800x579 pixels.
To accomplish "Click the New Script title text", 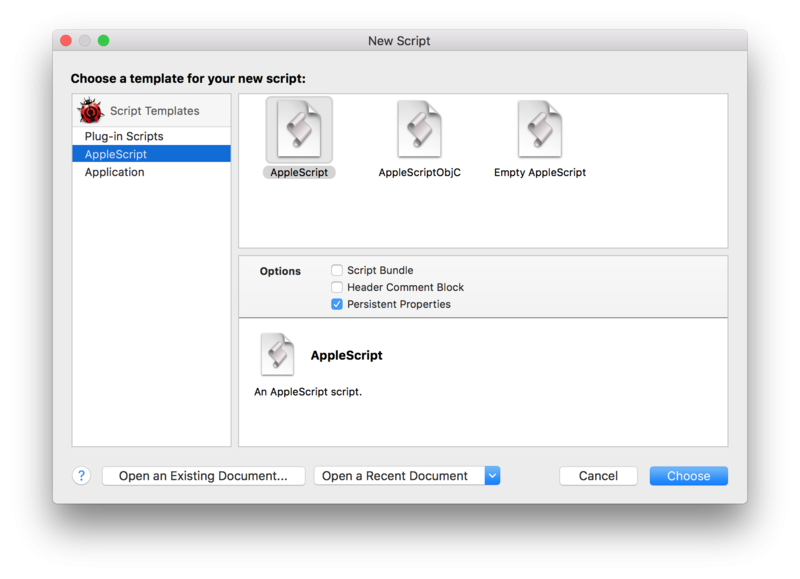I will pyautogui.click(x=399, y=41).
